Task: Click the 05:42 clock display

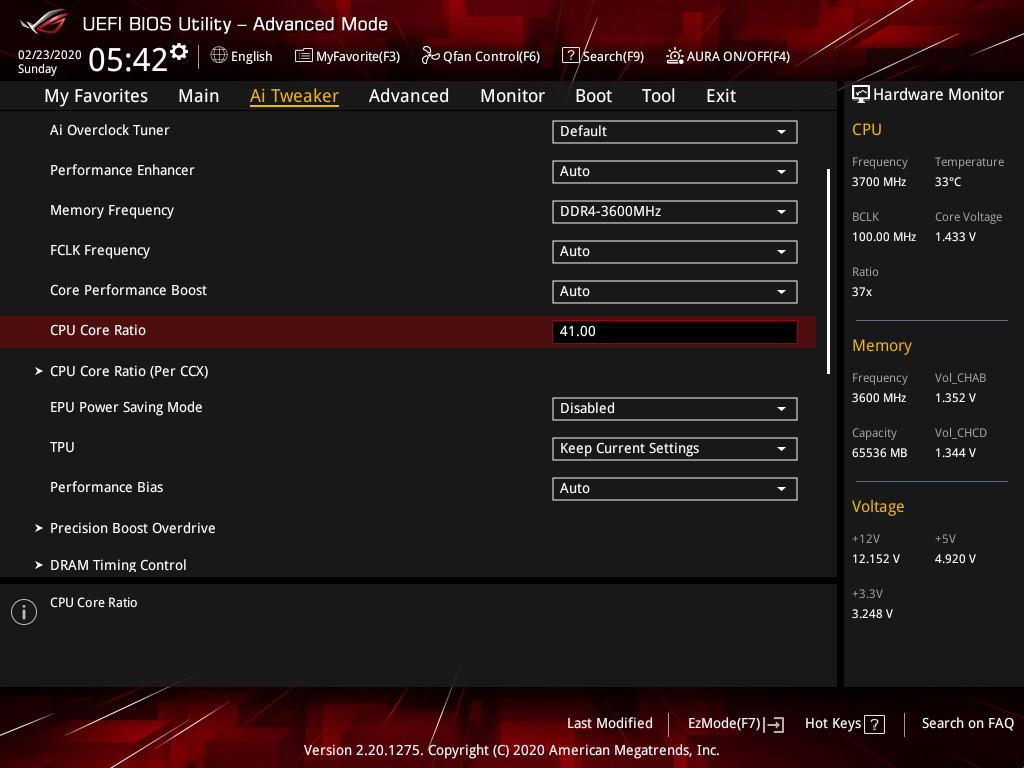Action: tap(128, 59)
